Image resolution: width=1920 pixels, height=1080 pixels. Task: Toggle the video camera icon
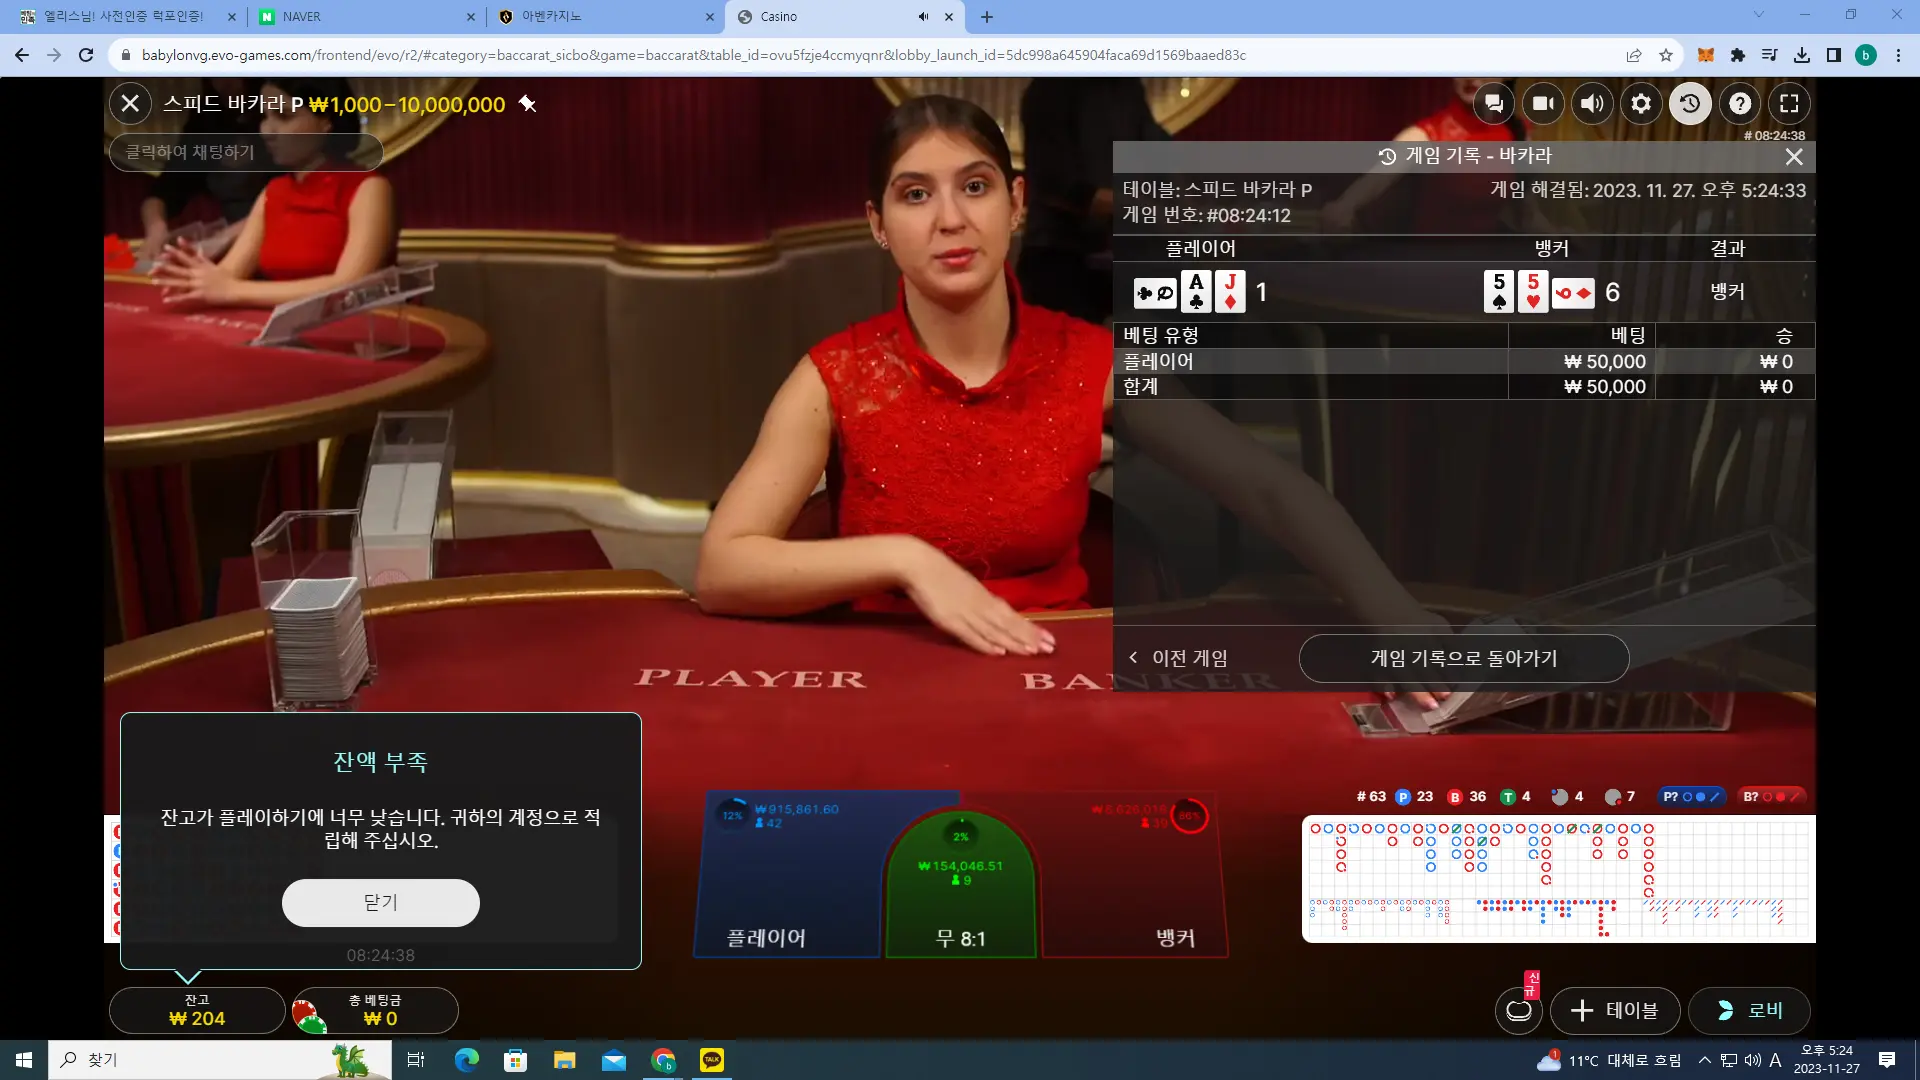click(1543, 103)
